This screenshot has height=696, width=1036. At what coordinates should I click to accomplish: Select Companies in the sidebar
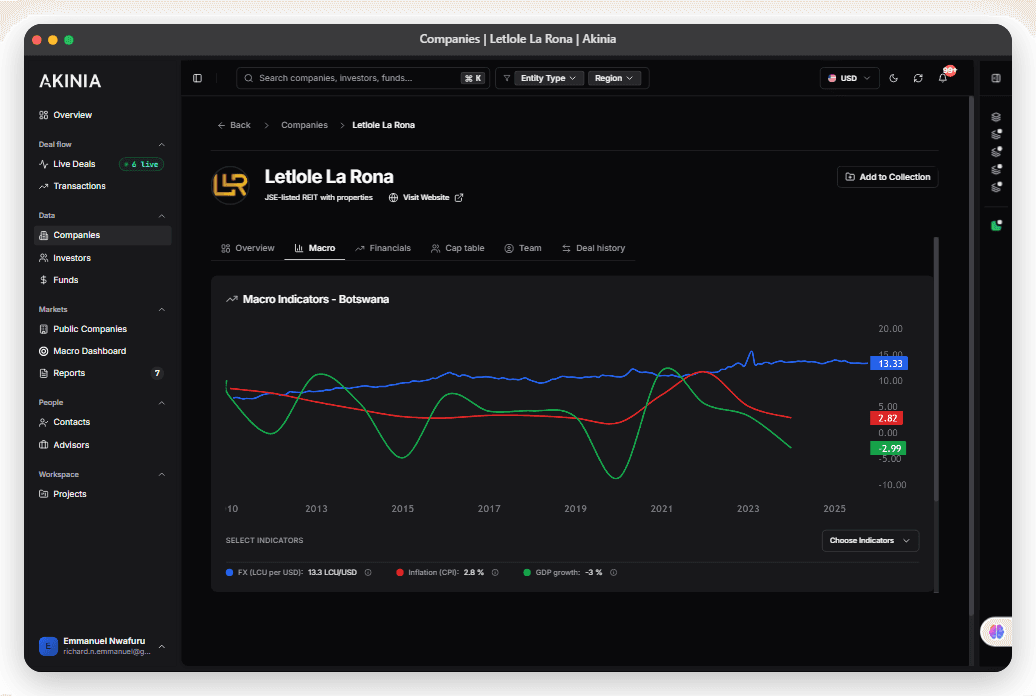click(x=102, y=235)
